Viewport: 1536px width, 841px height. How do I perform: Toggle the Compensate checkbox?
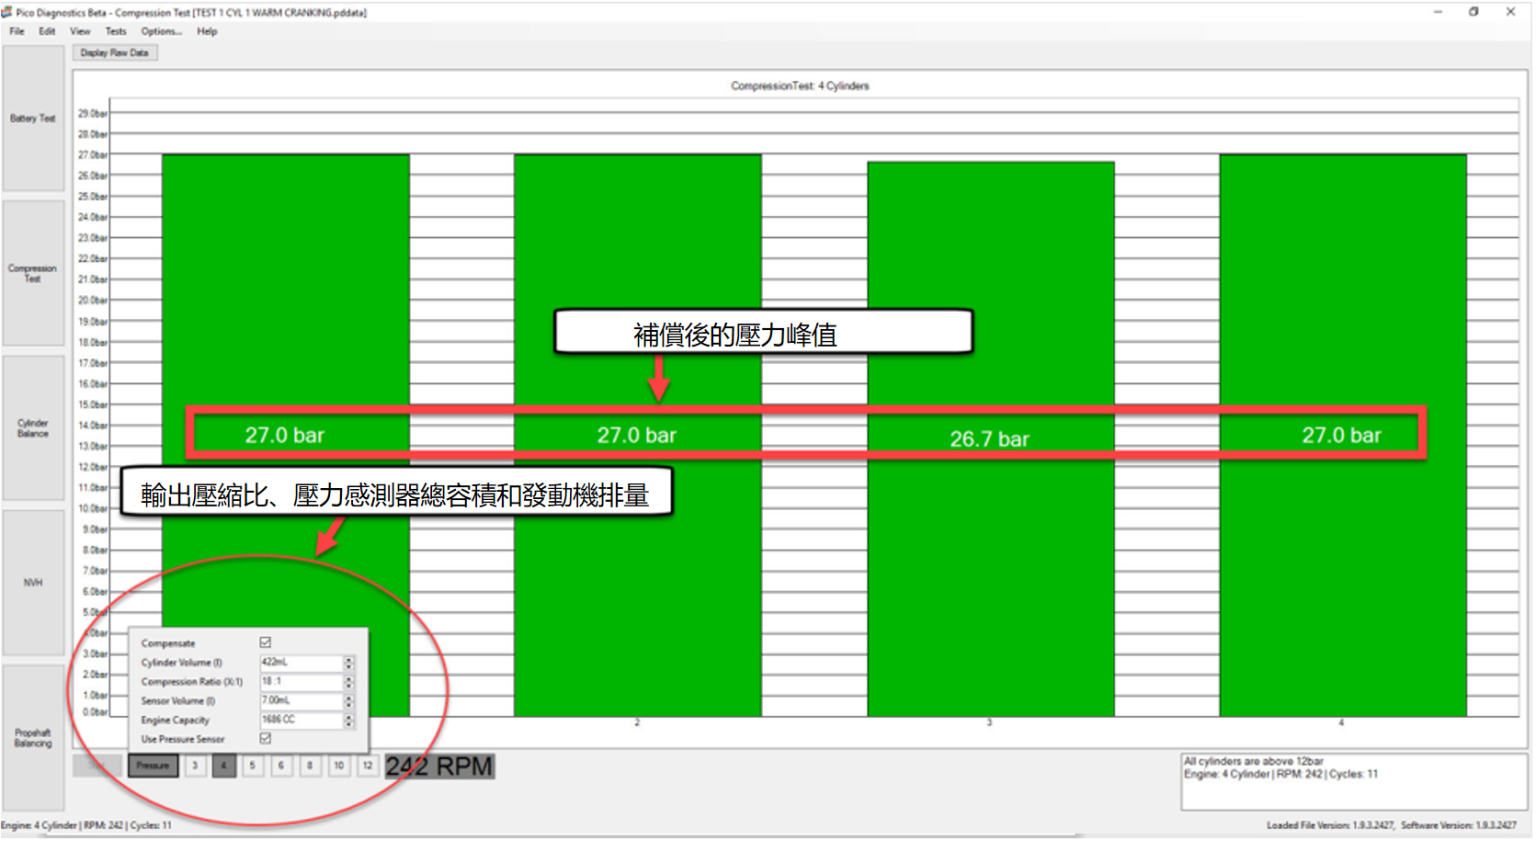coord(265,643)
